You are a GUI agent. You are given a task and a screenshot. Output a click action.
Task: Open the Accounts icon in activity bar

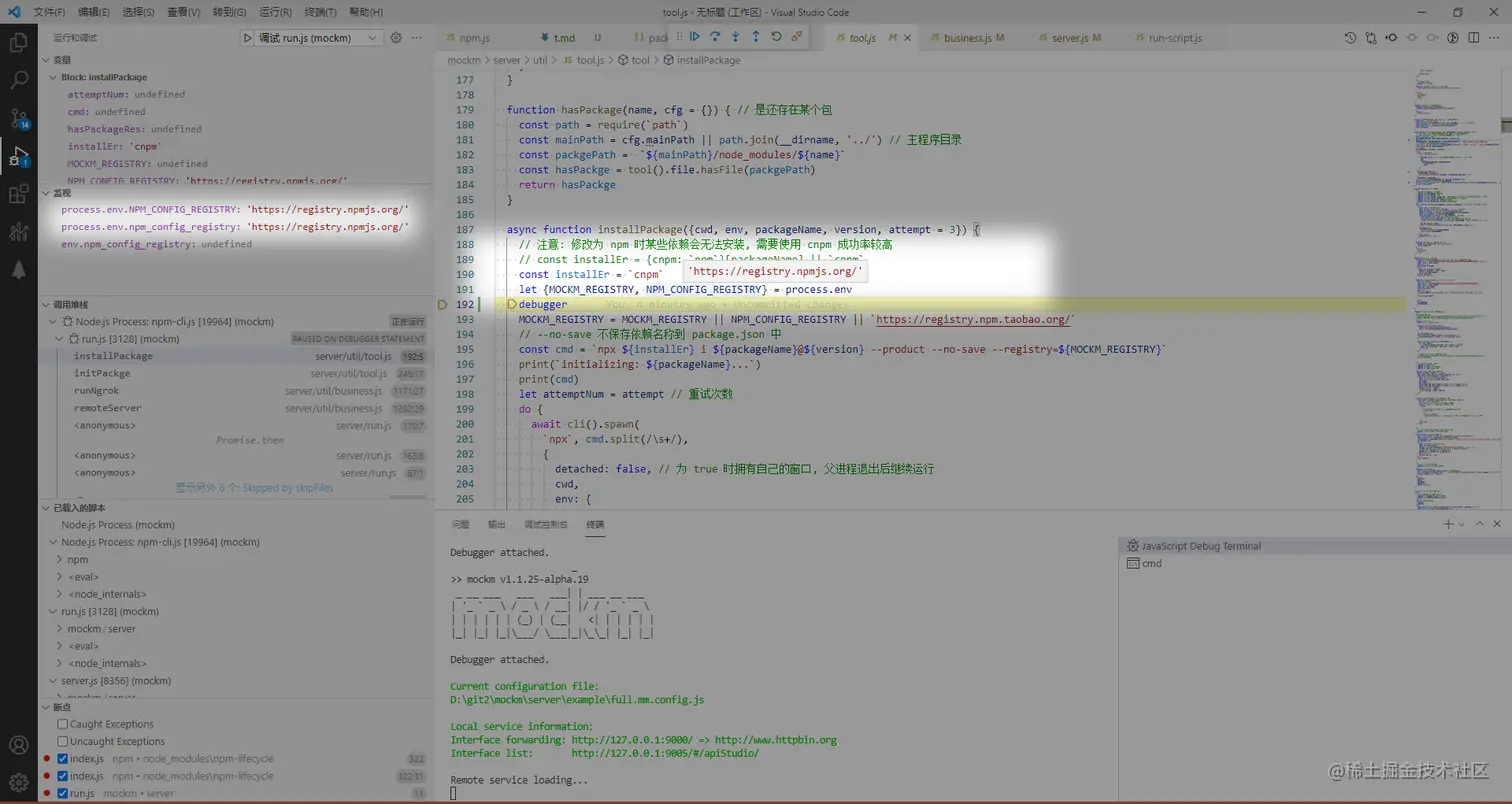[x=18, y=745]
